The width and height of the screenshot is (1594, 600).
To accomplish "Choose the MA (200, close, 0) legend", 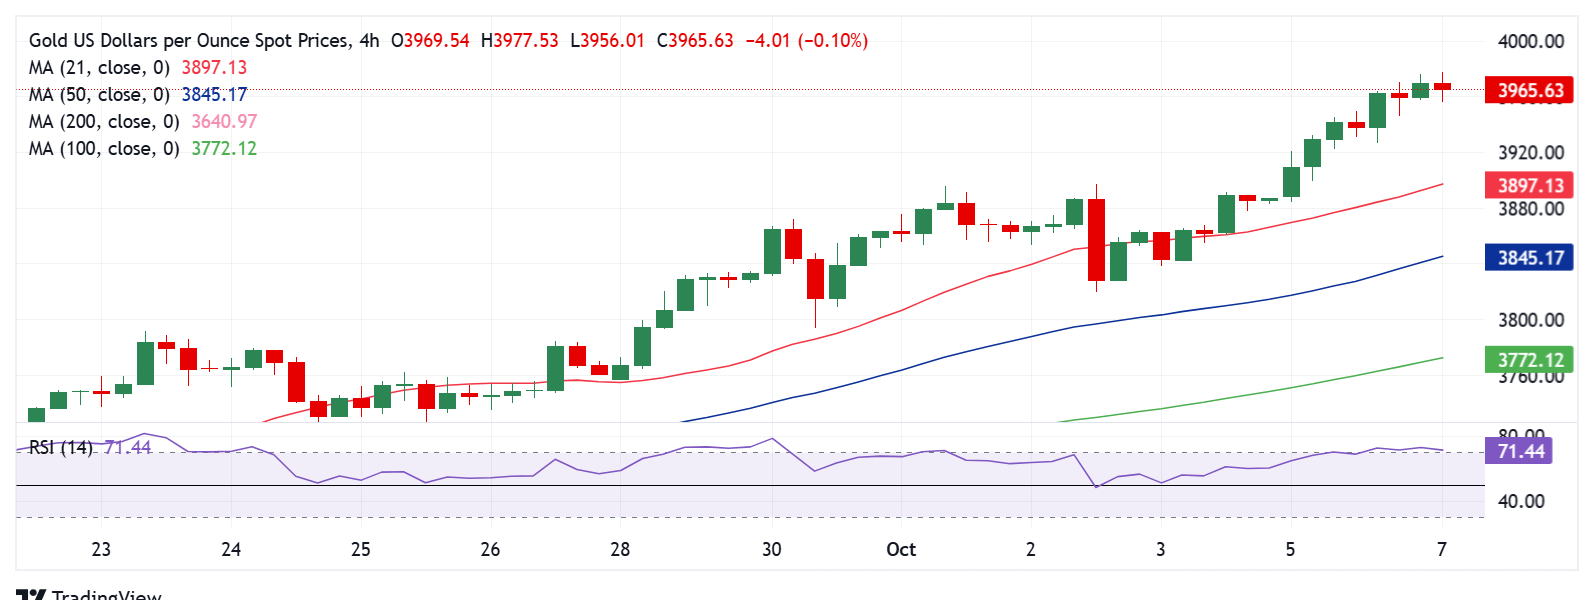I will click(104, 122).
